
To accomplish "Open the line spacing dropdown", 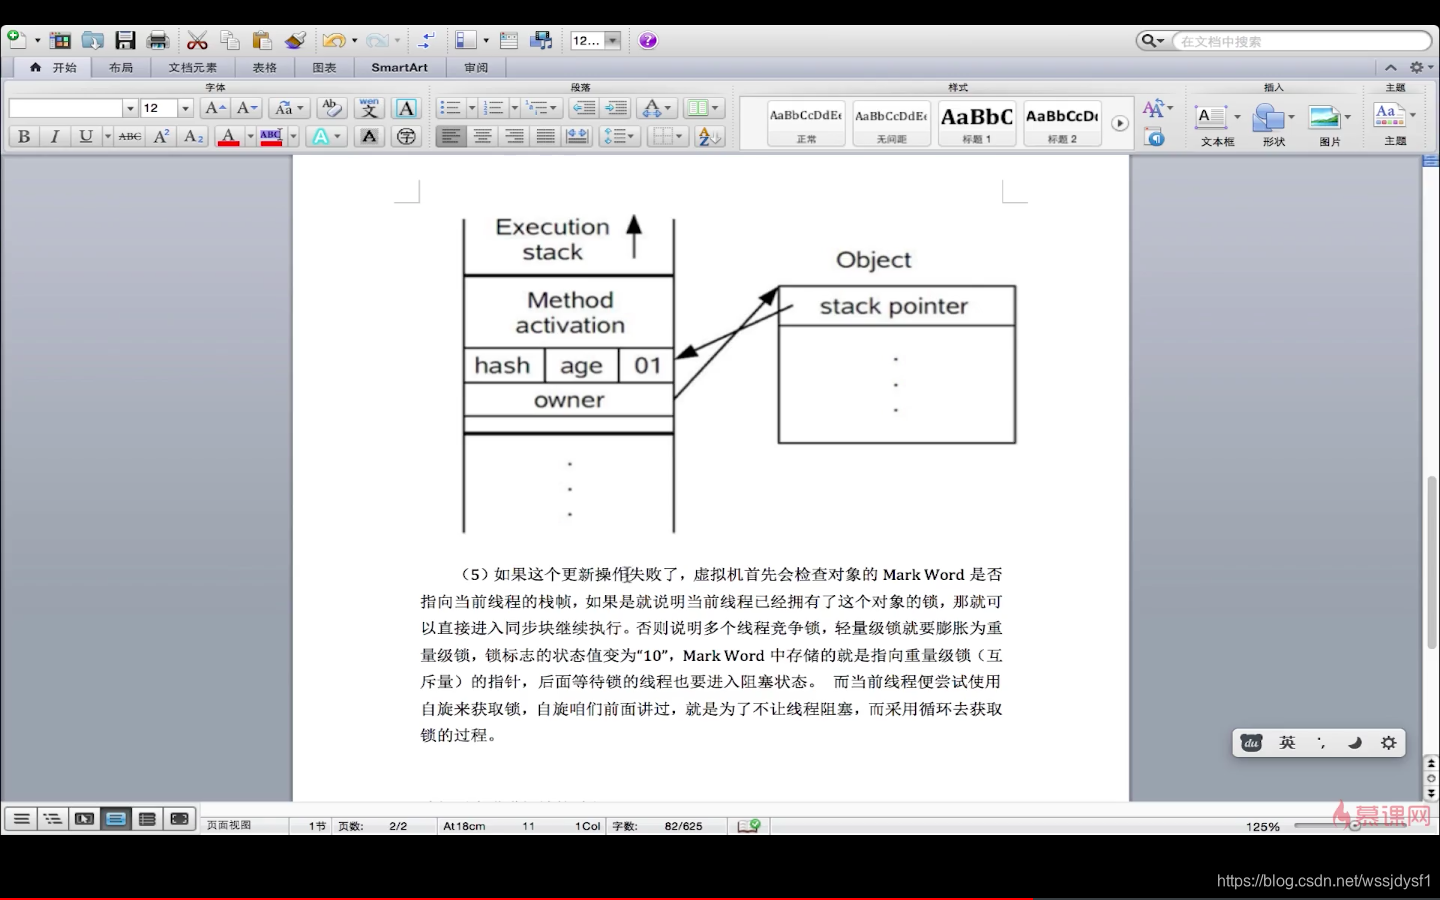I will [x=619, y=136].
